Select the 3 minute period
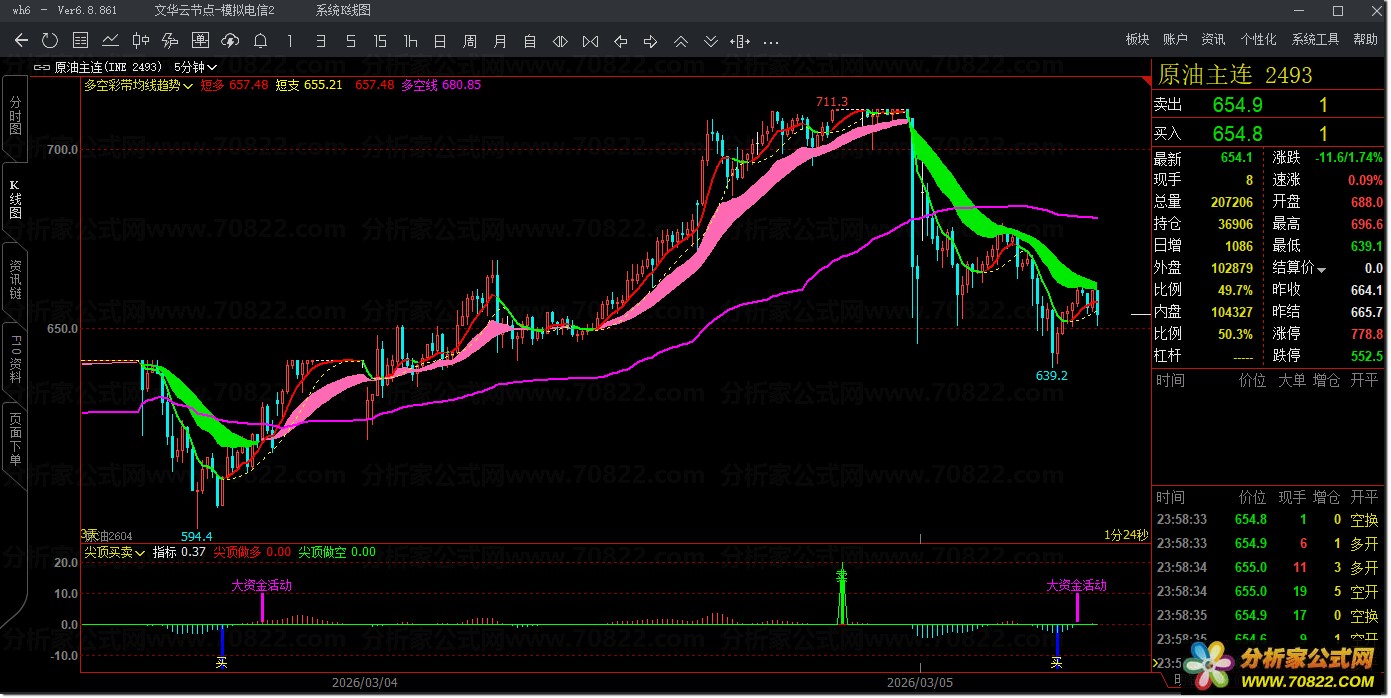1391x698 pixels. click(x=320, y=41)
